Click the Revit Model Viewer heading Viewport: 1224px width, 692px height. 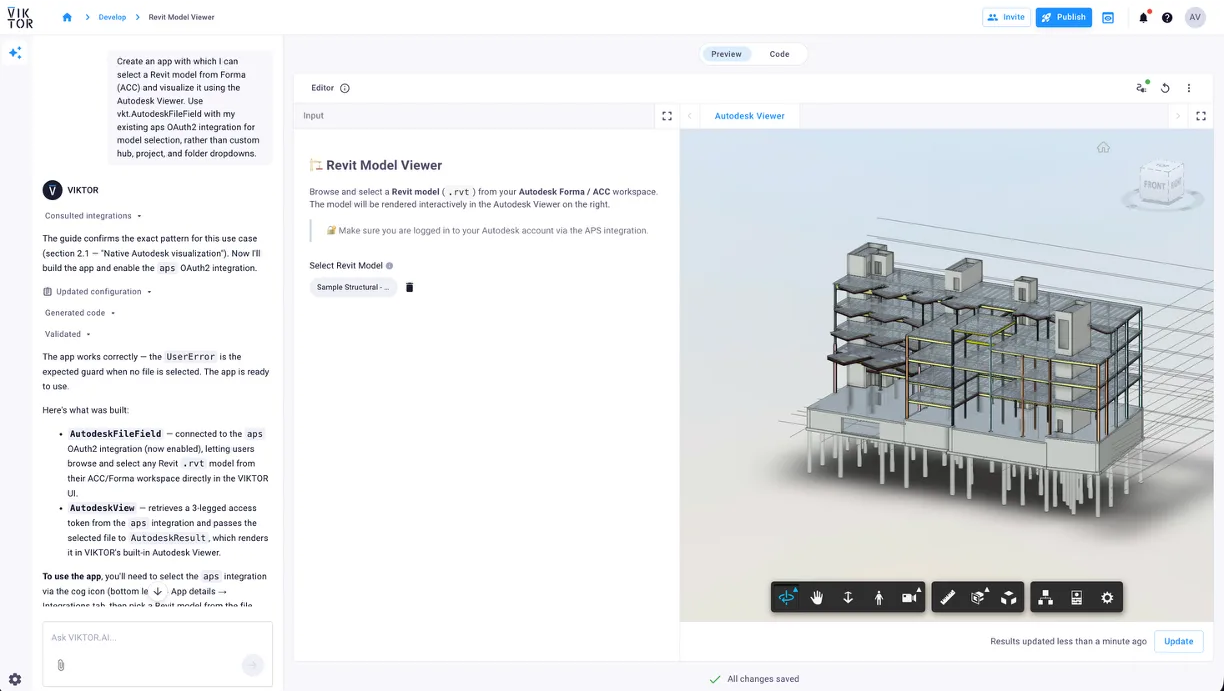click(384, 165)
